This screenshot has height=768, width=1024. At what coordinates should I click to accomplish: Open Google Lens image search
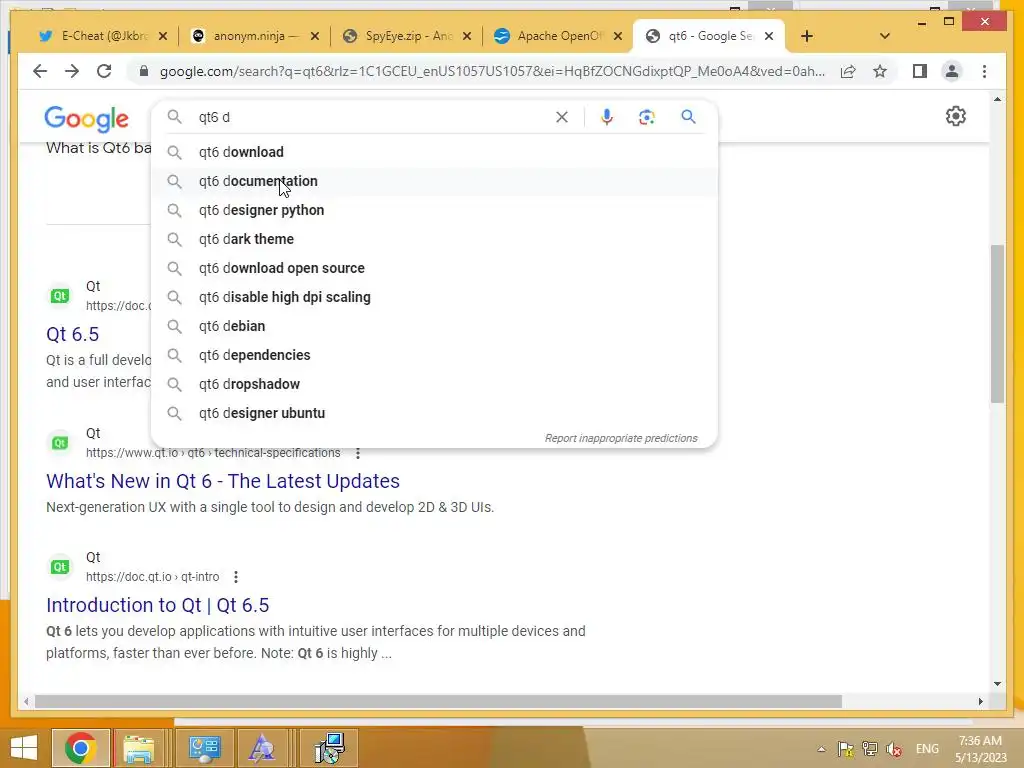click(647, 117)
